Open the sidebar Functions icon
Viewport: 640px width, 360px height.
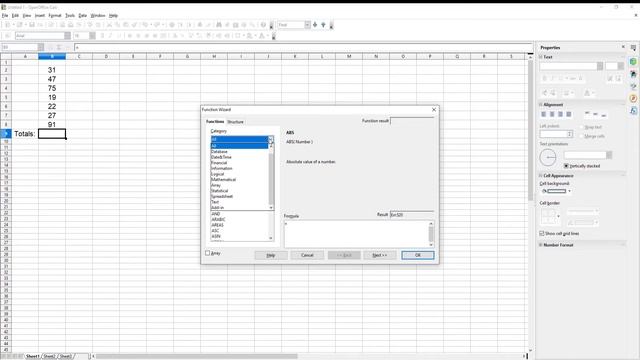633,111
